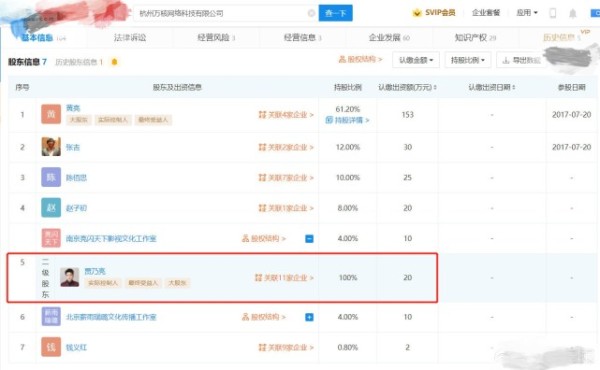Screen dimensions: 600x370
Task: Click the 0.80% shareholding value
Action: tap(347, 347)
